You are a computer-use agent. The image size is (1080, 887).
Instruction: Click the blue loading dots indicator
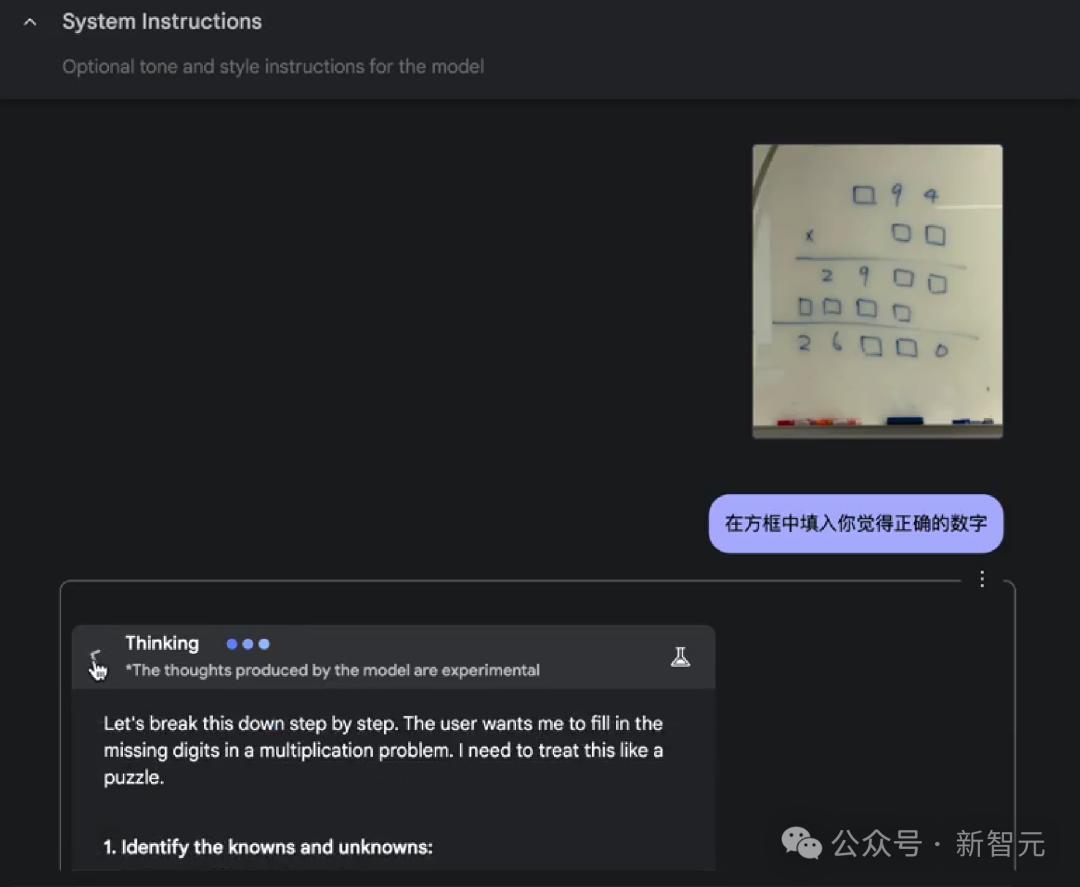pos(248,644)
